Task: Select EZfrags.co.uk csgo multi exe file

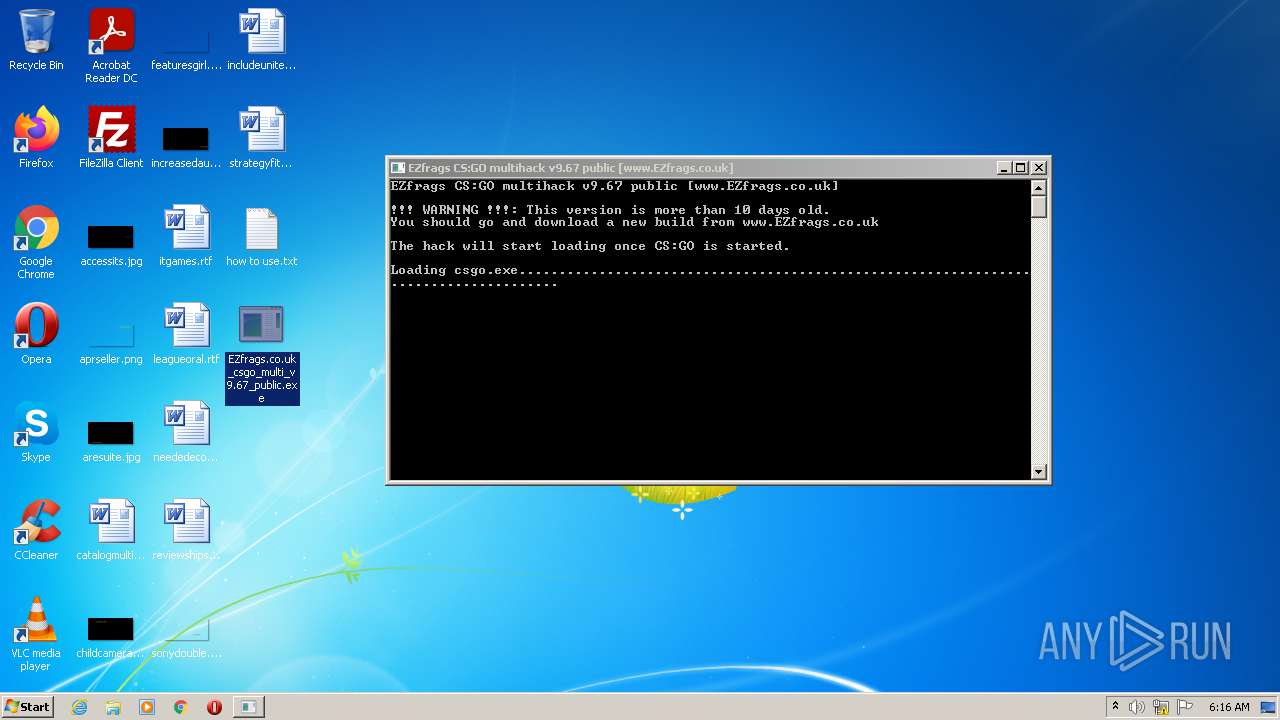Action: (261, 354)
